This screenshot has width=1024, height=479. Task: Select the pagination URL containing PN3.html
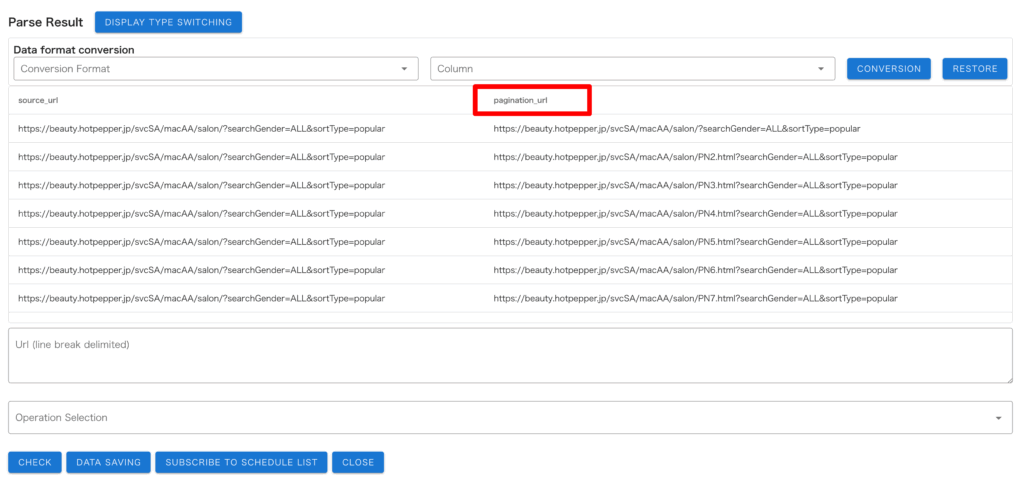tap(696, 185)
